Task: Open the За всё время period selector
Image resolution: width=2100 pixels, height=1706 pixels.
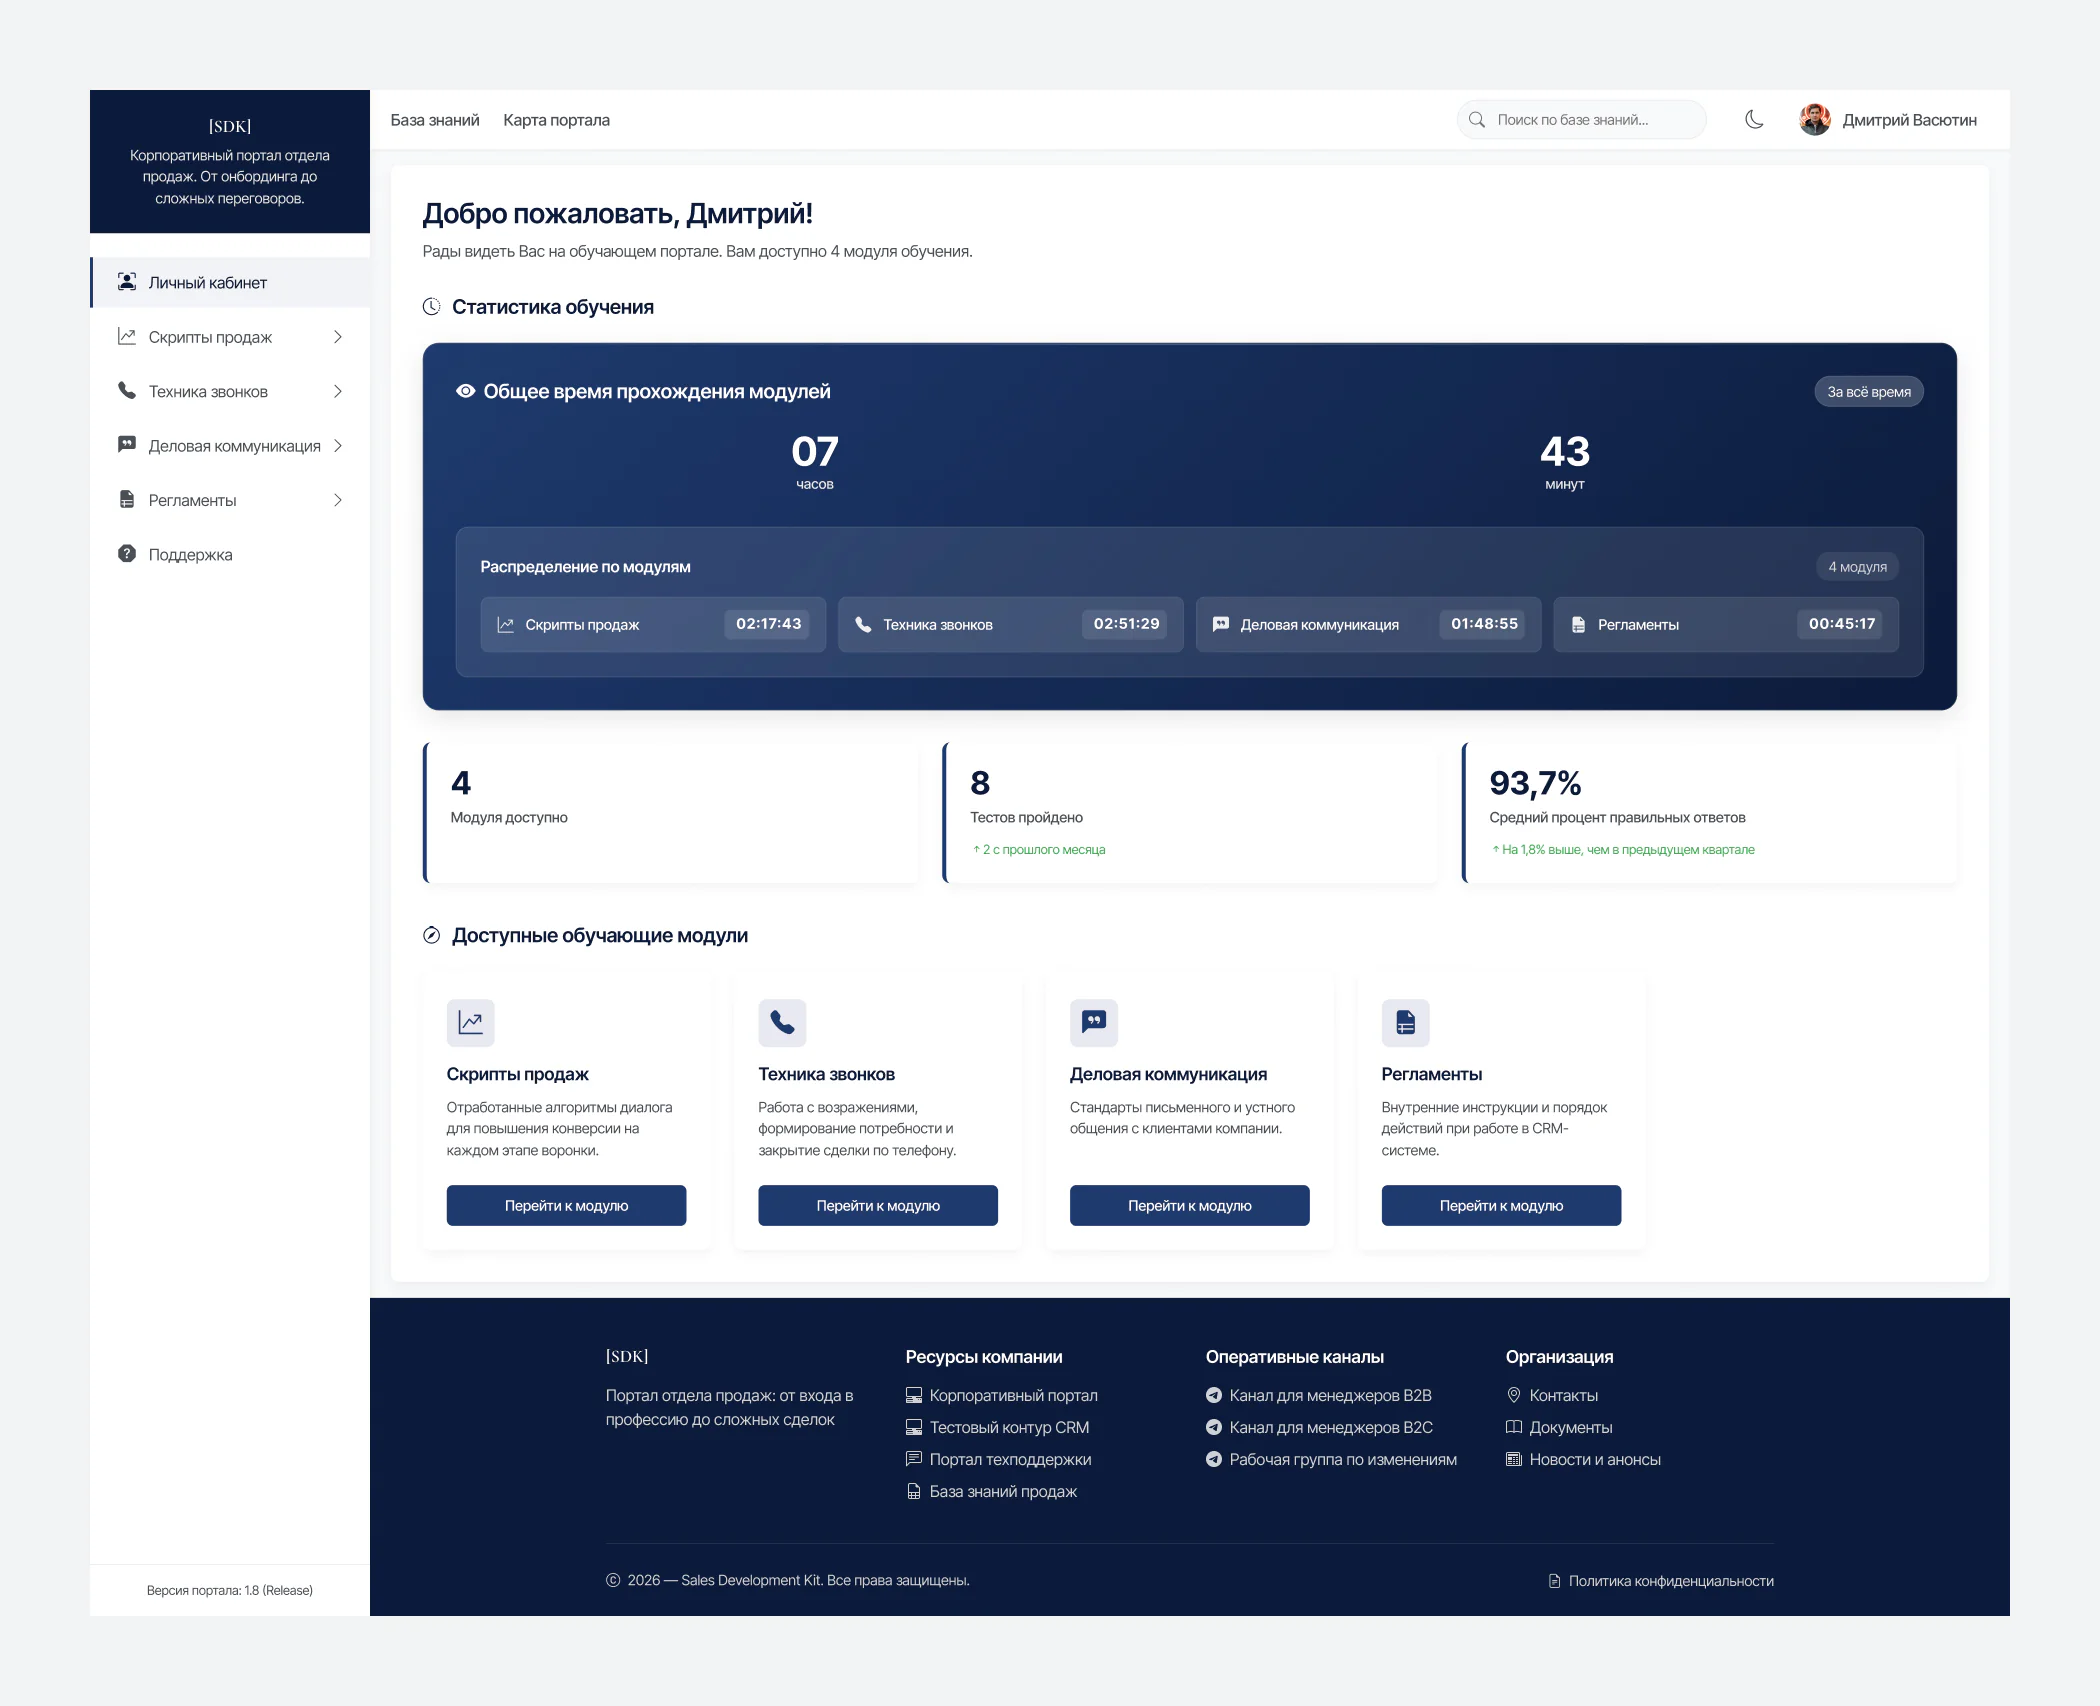Action: tap(1868, 392)
